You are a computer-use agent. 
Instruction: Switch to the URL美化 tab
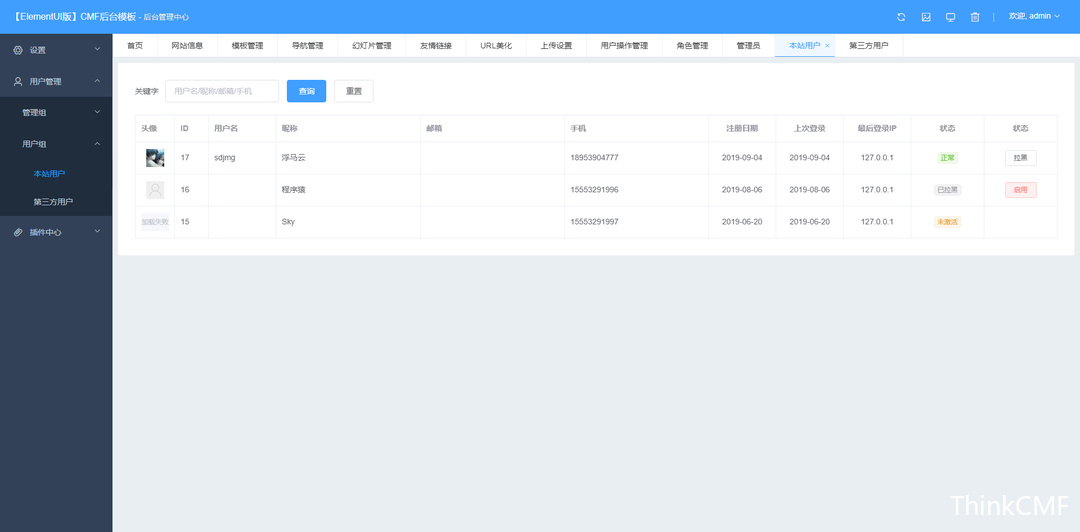[496, 45]
